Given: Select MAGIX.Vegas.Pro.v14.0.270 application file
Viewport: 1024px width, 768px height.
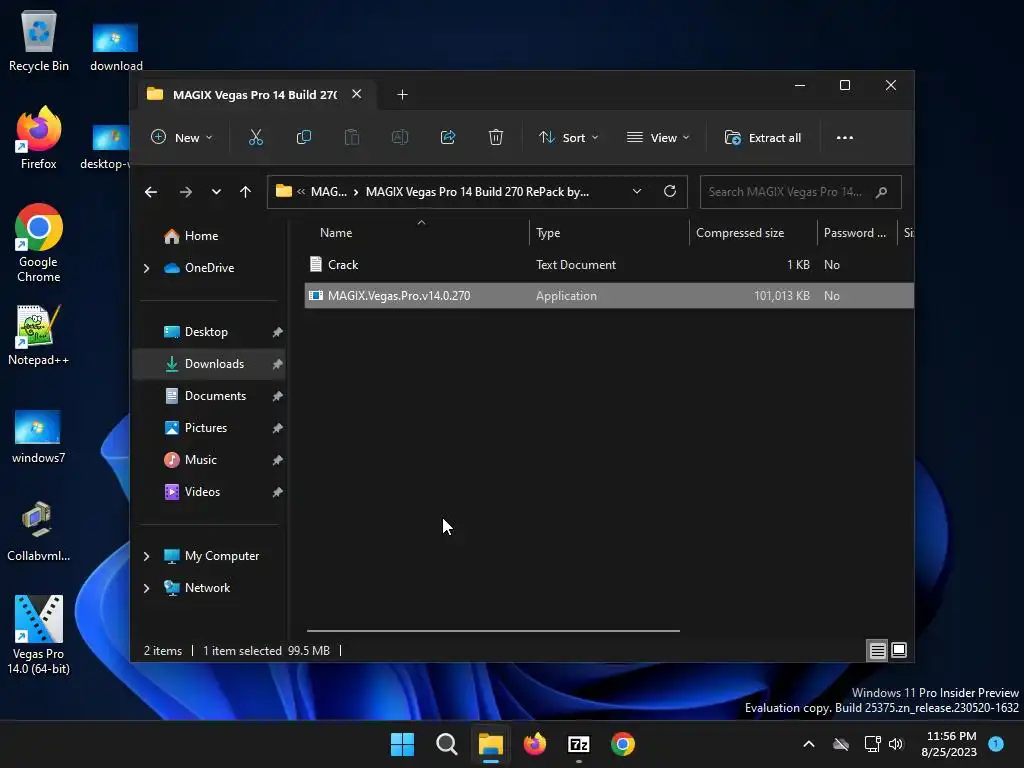Looking at the screenshot, I should (x=609, y=296).
